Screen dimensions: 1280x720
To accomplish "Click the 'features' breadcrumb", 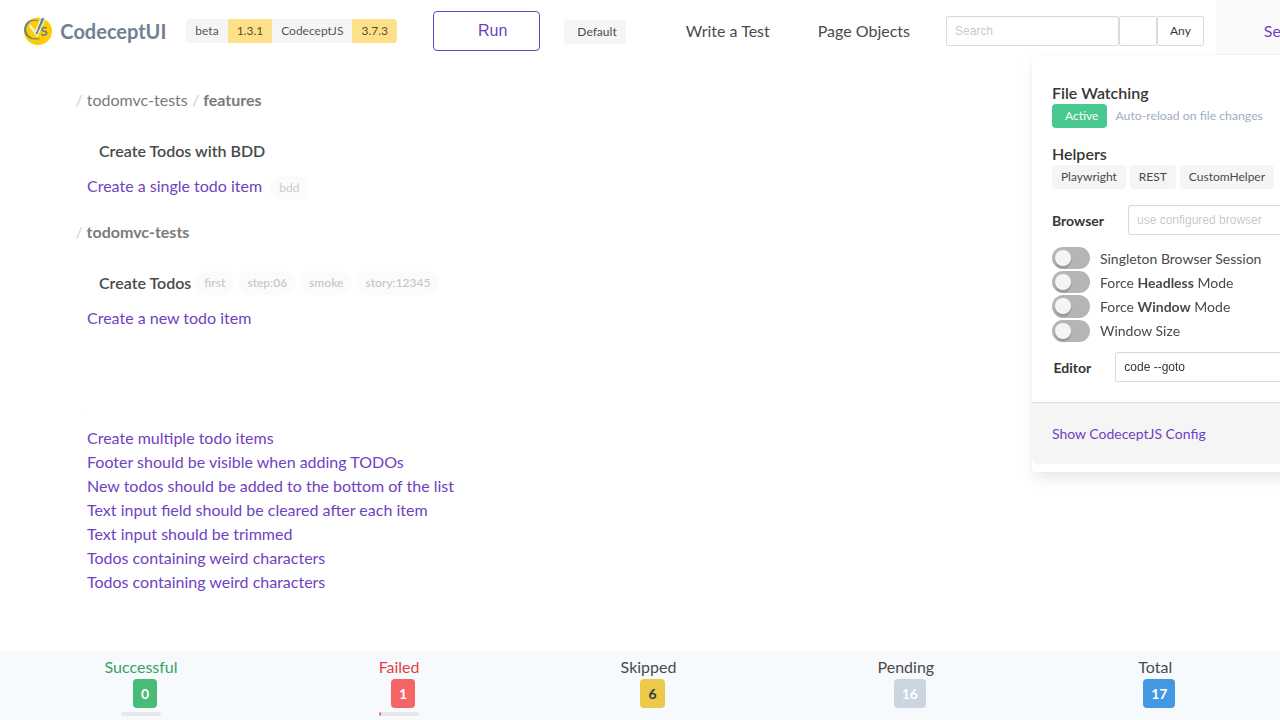I will click(x=232, y=101).
